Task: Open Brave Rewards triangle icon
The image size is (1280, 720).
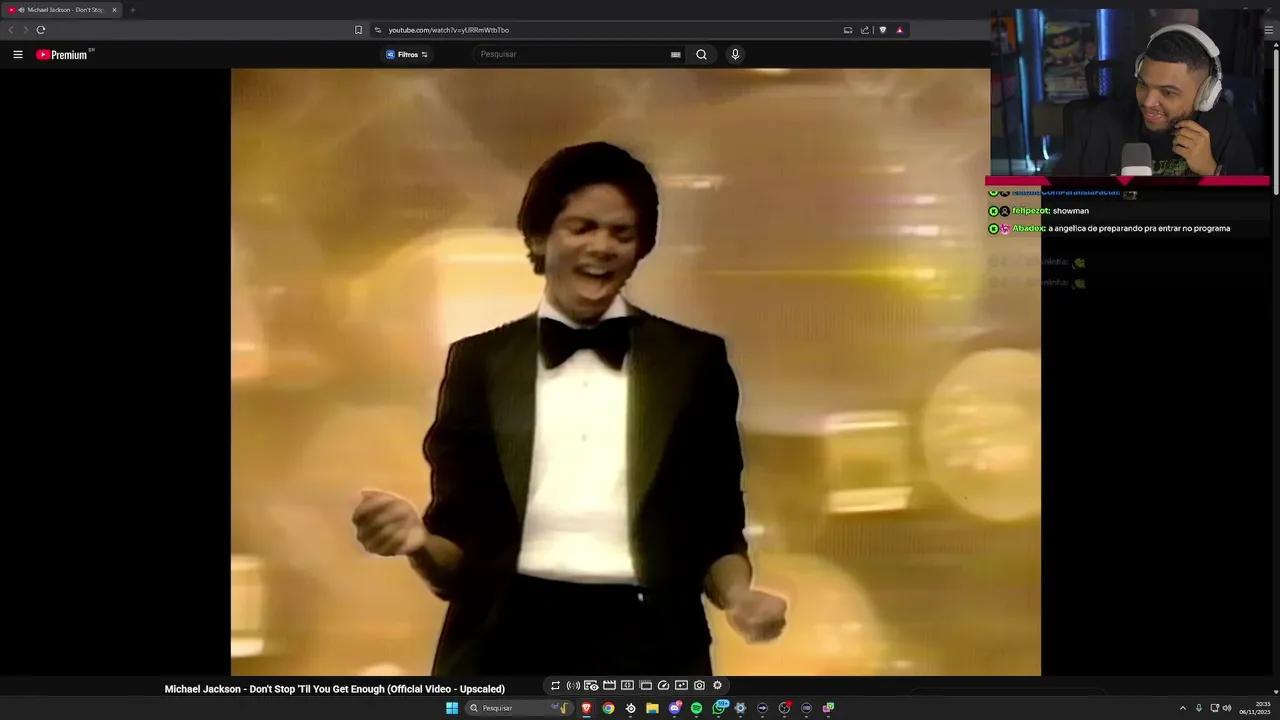Action: coord(899,30)
